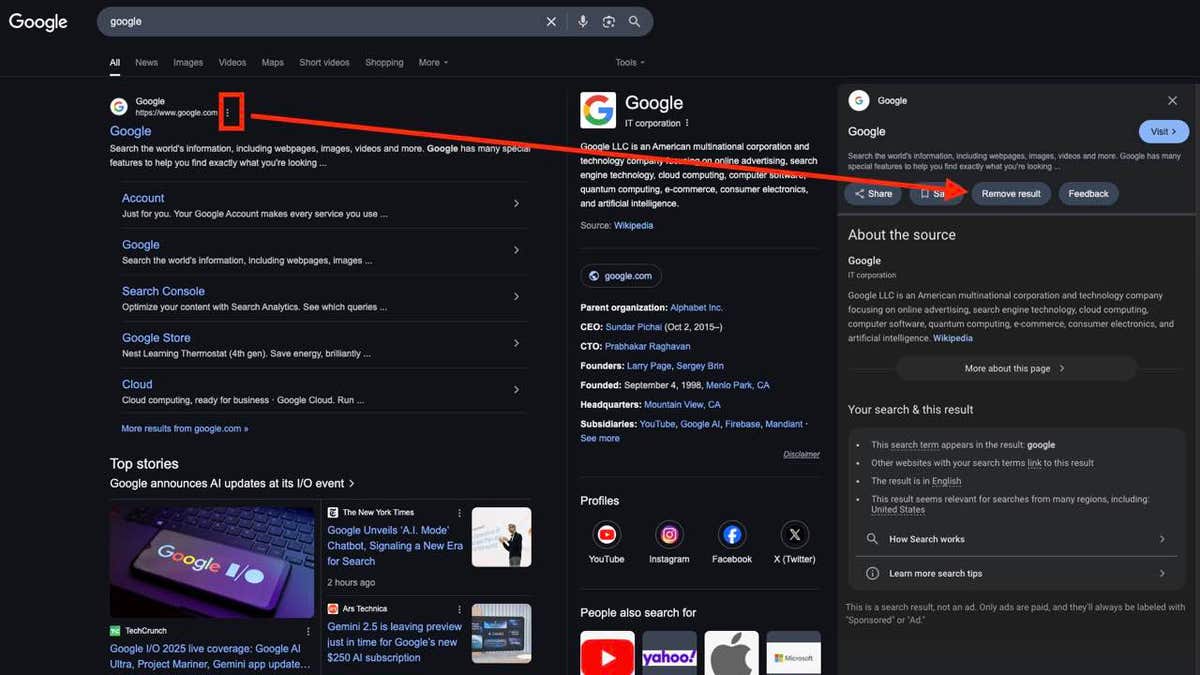Start voice search with the microphone icon
1200x675 pixels.
coord(582,22)
